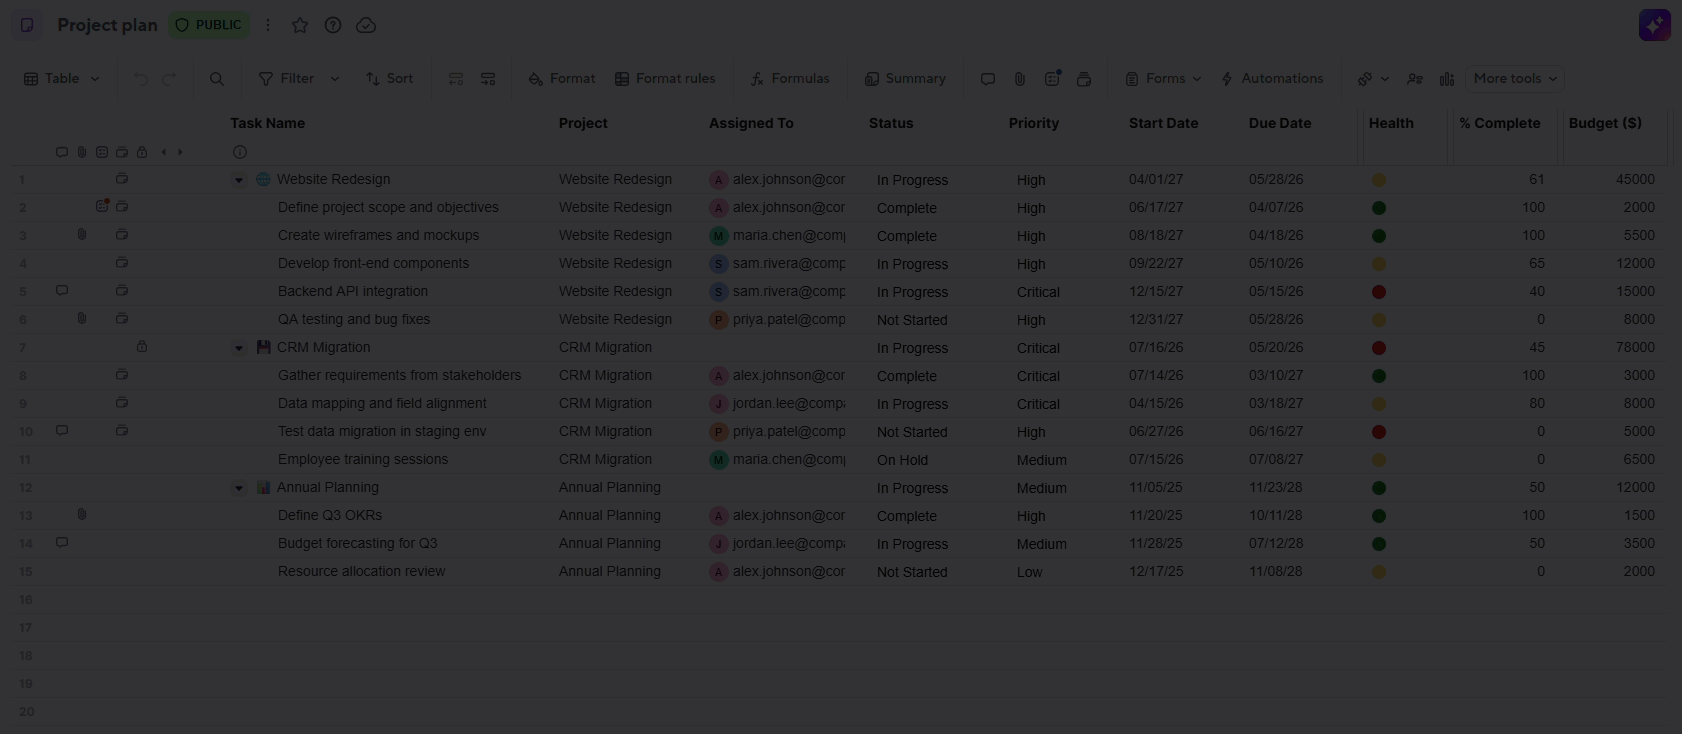
Task: Click the Project plan title
Action: click(x=107, y=25)
